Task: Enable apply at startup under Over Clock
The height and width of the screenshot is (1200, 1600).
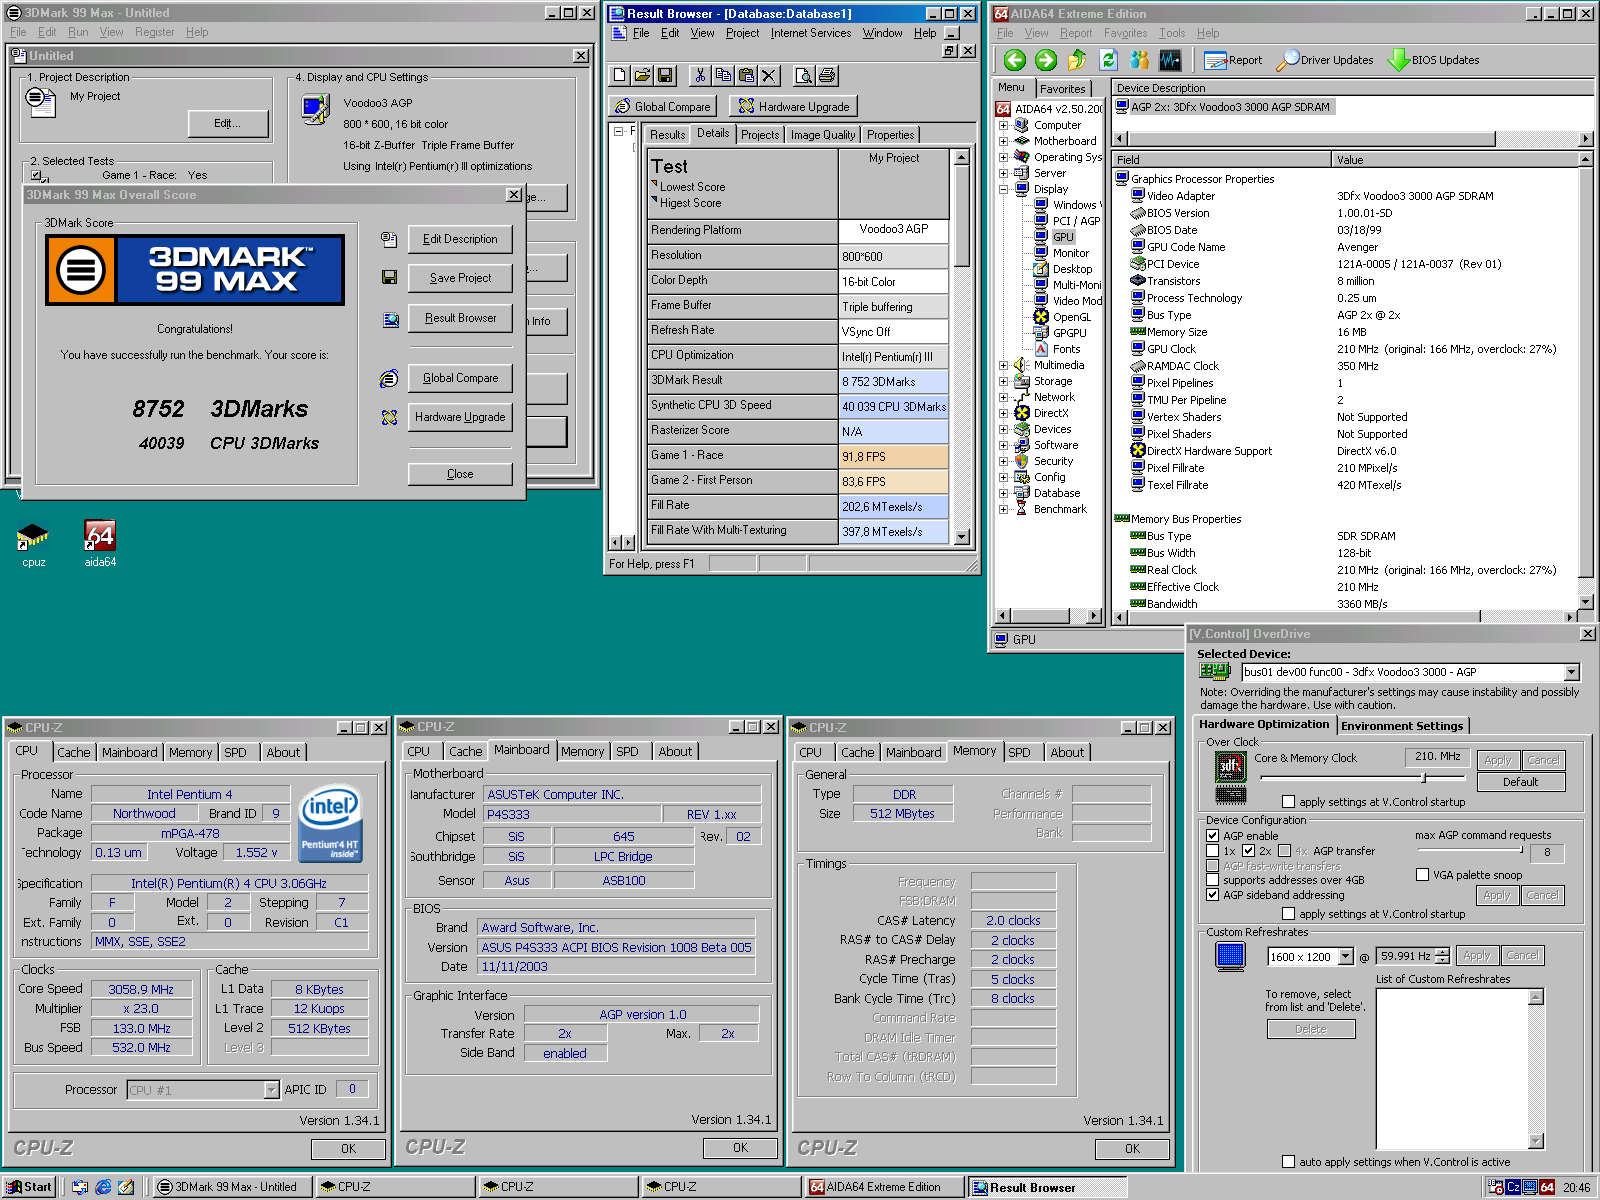Action: tap(1288, 801)
